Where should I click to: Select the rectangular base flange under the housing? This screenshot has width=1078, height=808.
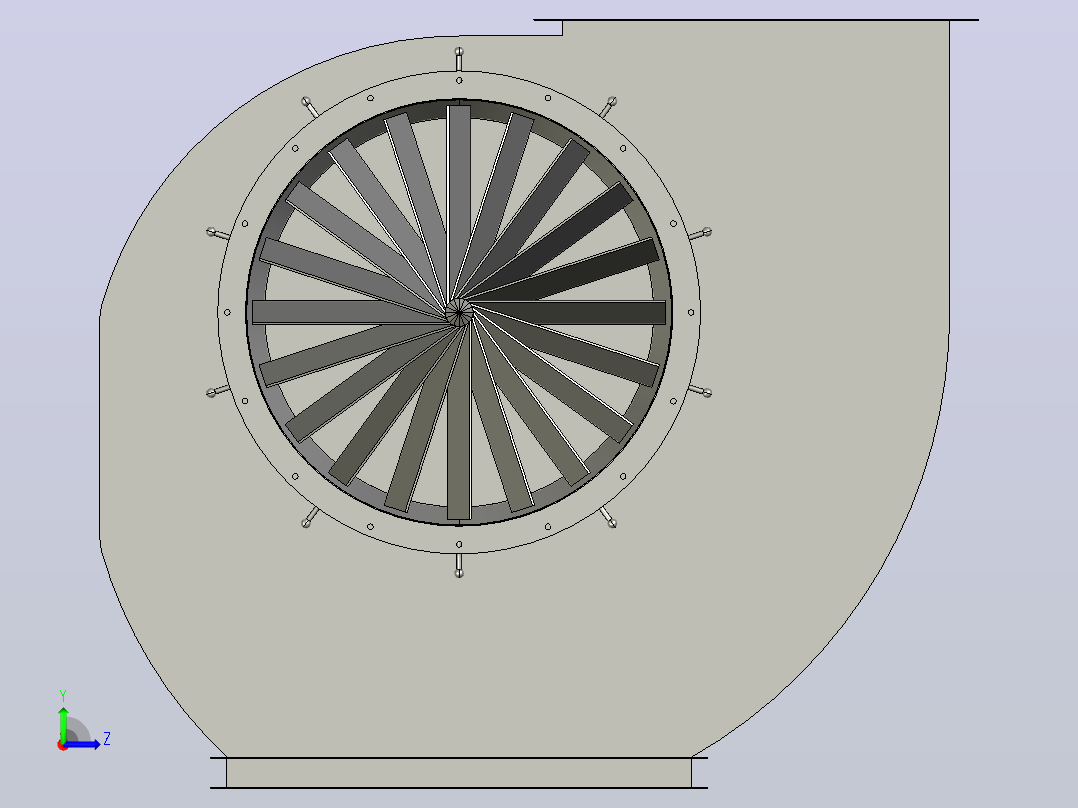coord(459,772)
